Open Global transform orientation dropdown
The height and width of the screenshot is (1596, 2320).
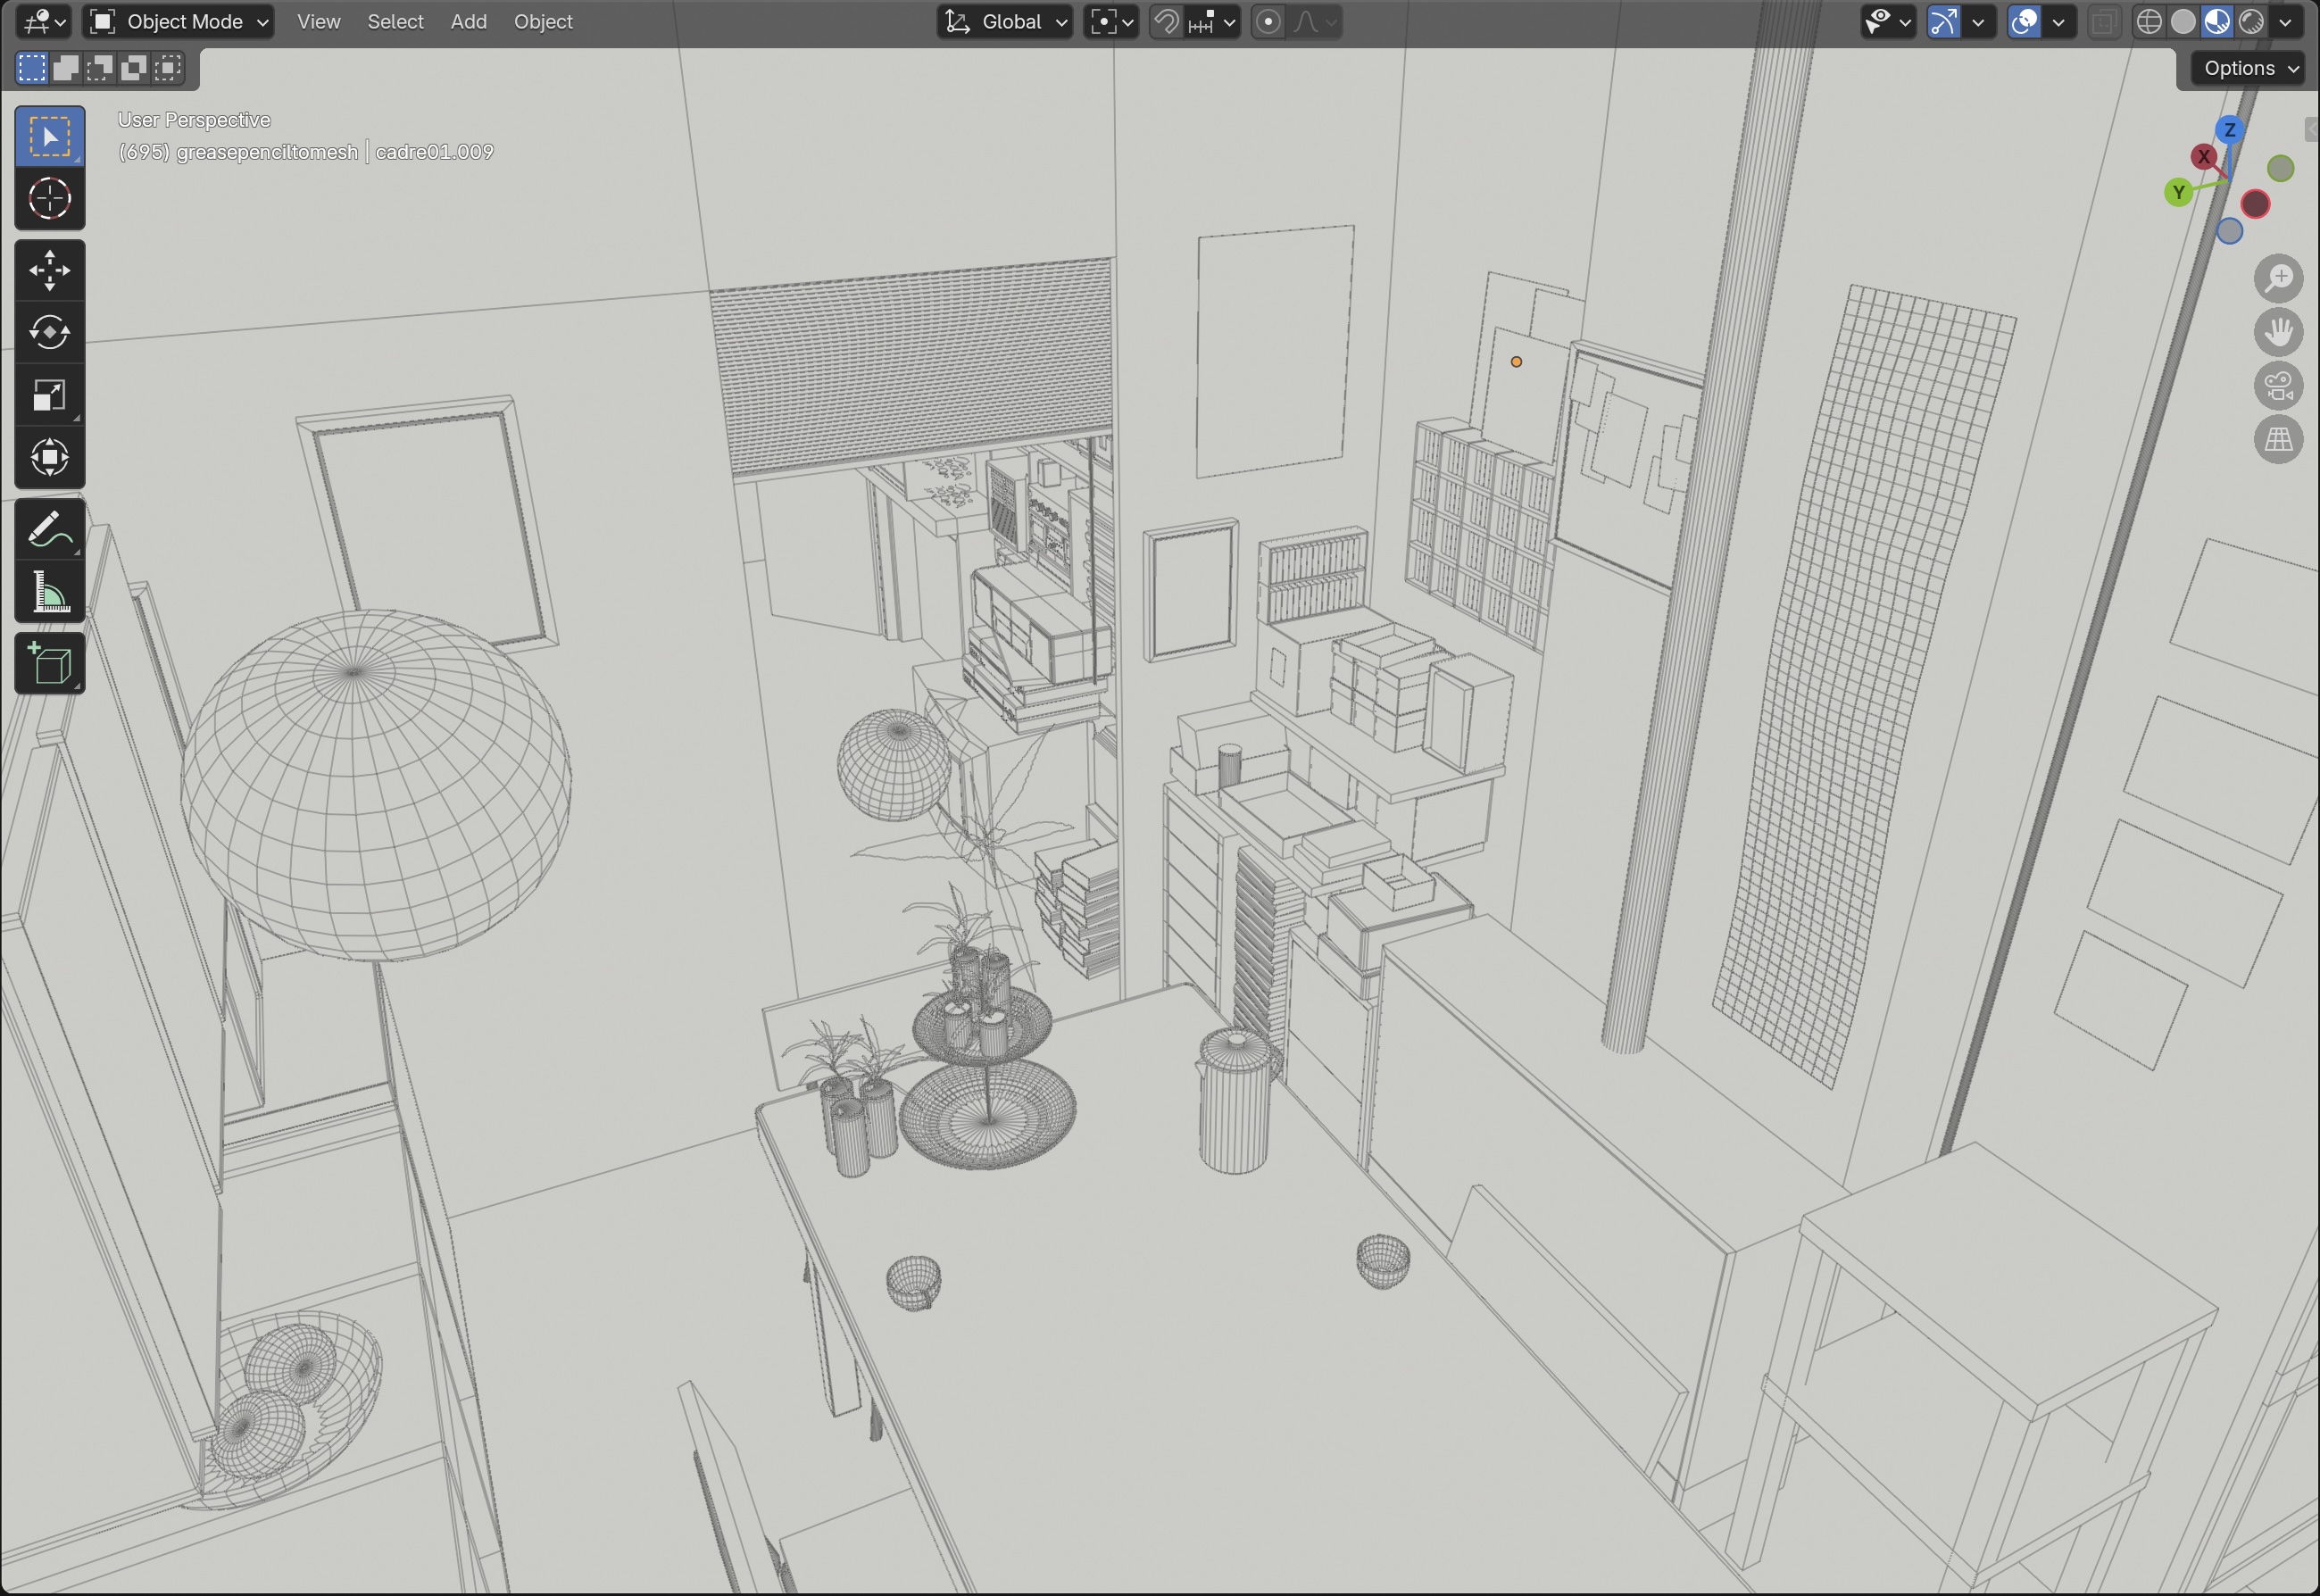tap(1006, 22)
